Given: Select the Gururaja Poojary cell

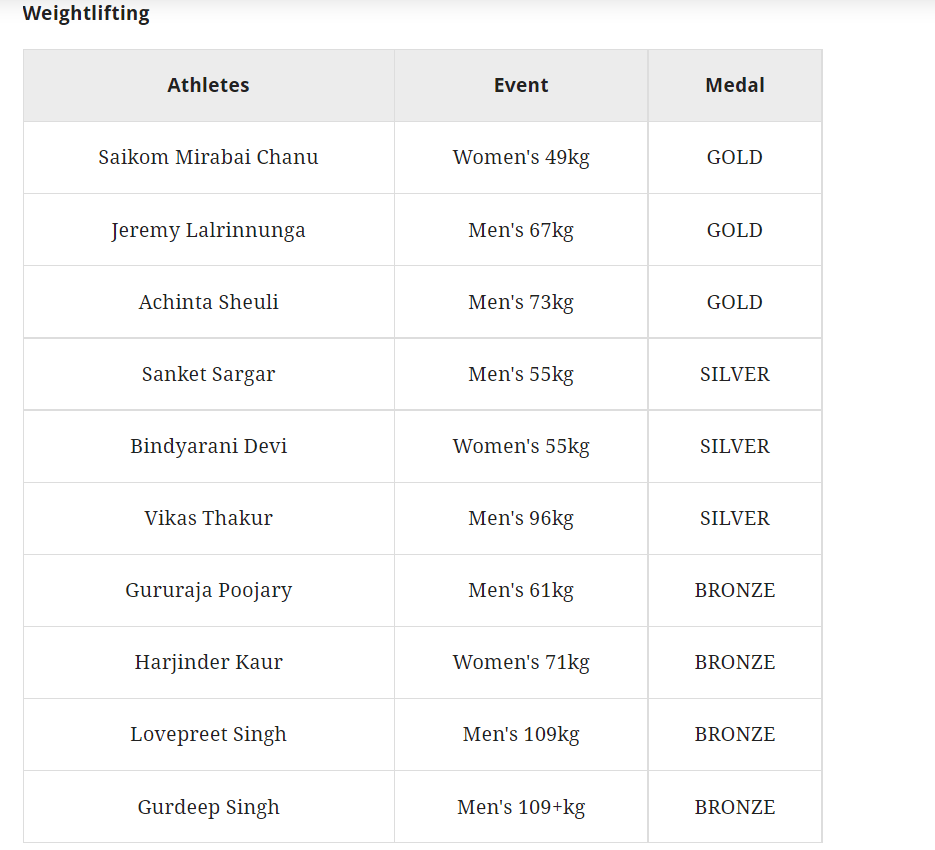Looking at the screenshot, I should (208, 590).
